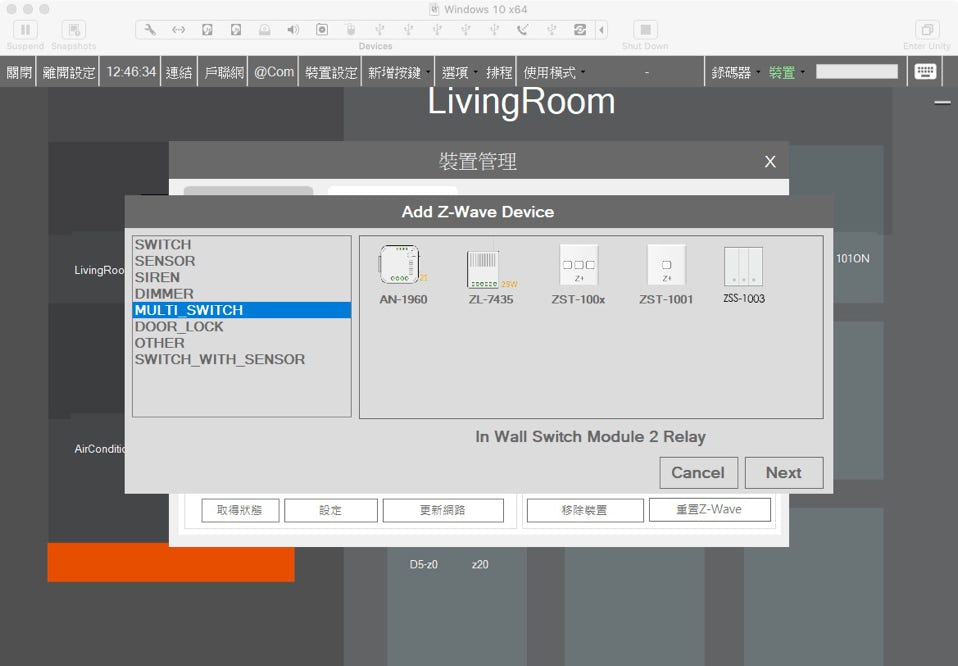
Task: Select OTHER in the device type list
Action: 242,343
